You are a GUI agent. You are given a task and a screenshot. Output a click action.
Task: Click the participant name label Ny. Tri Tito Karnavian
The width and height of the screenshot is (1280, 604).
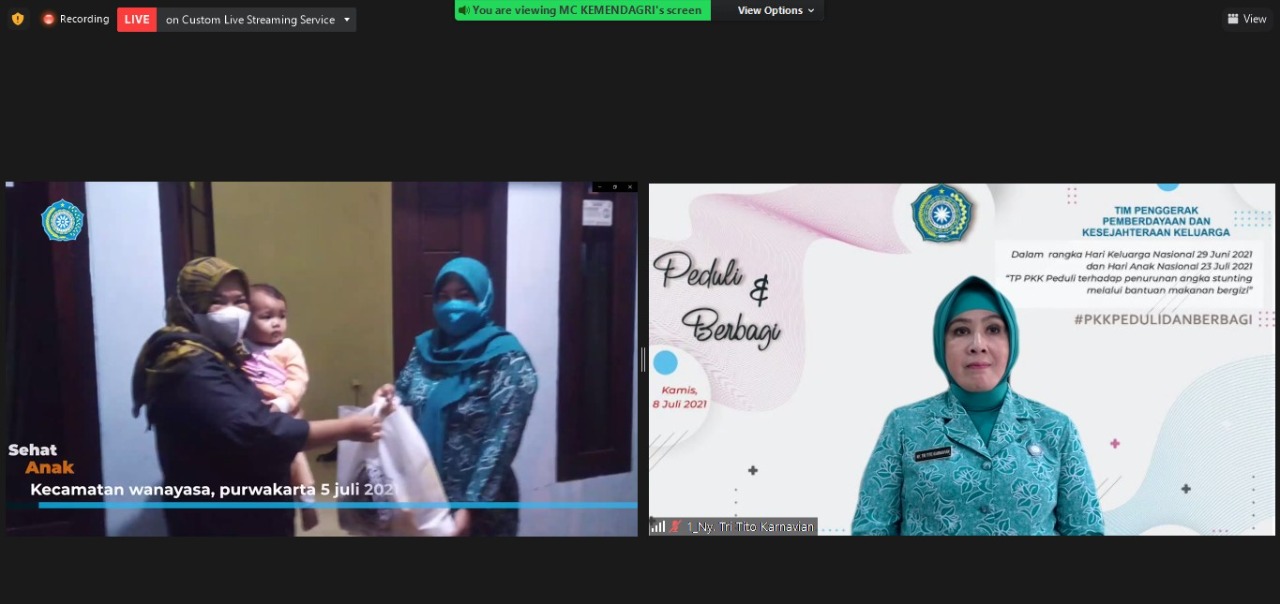click(750, 526)
